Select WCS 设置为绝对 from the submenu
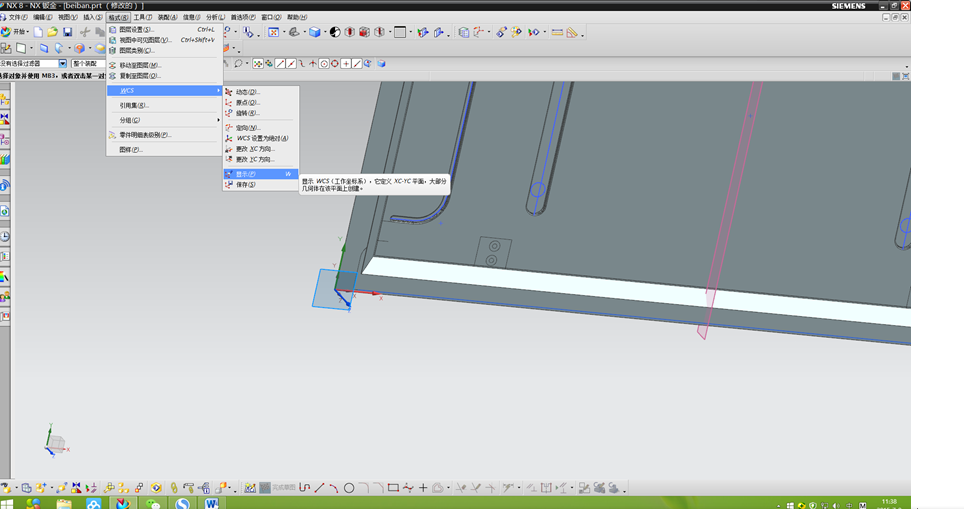The image size is (964, 509). pos(262,138)
